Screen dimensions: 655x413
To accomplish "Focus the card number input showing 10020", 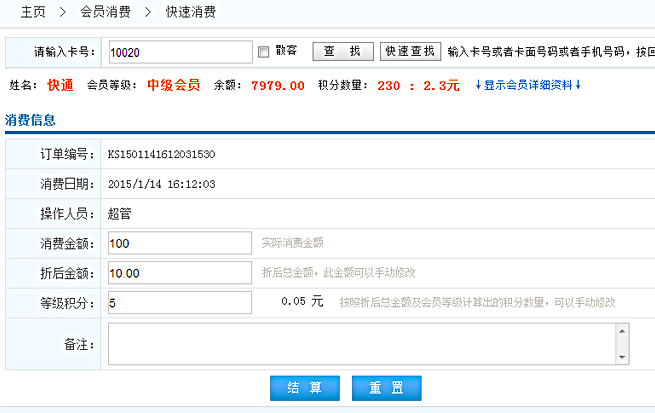I will tap(179, 52).
